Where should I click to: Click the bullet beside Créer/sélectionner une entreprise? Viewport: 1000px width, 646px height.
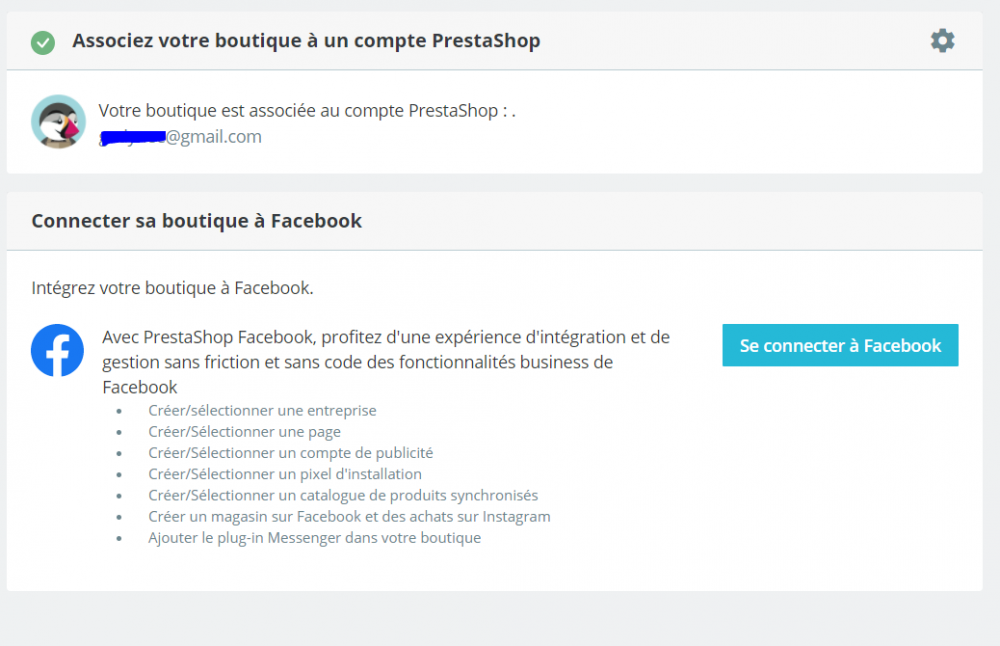[119, 411]
